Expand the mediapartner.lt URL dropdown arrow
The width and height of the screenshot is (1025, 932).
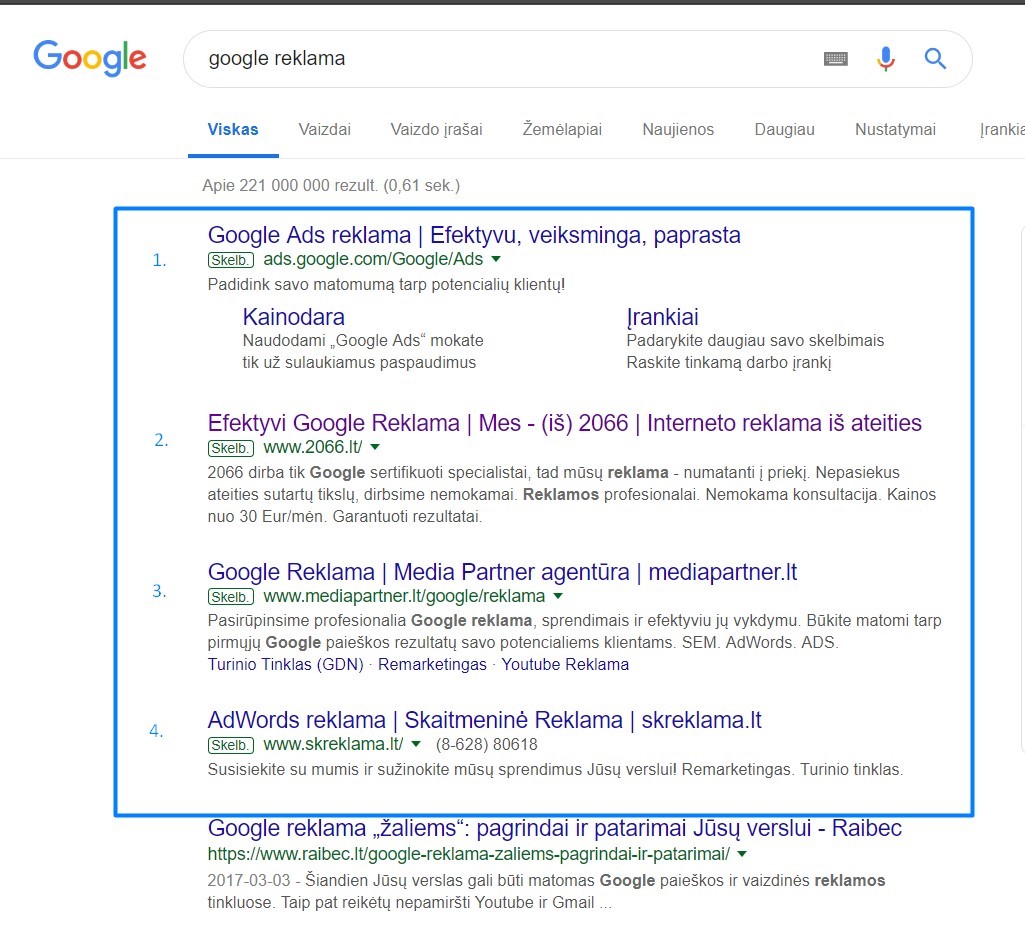click(558, 596)
